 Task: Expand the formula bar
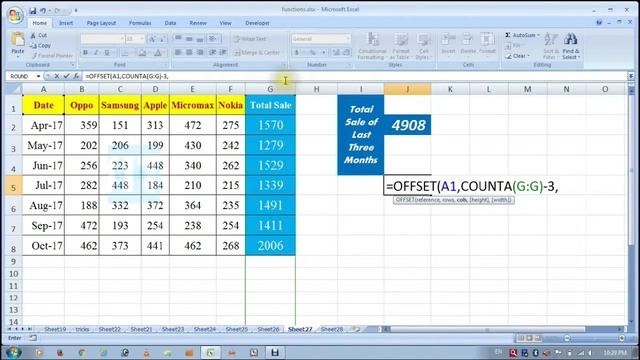631,76
